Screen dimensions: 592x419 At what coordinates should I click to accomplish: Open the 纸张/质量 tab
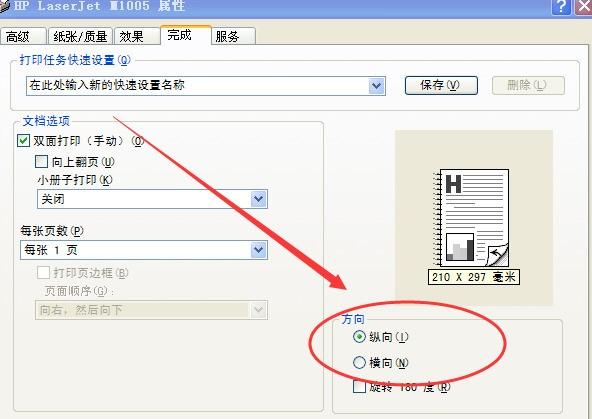click(80, 36)
